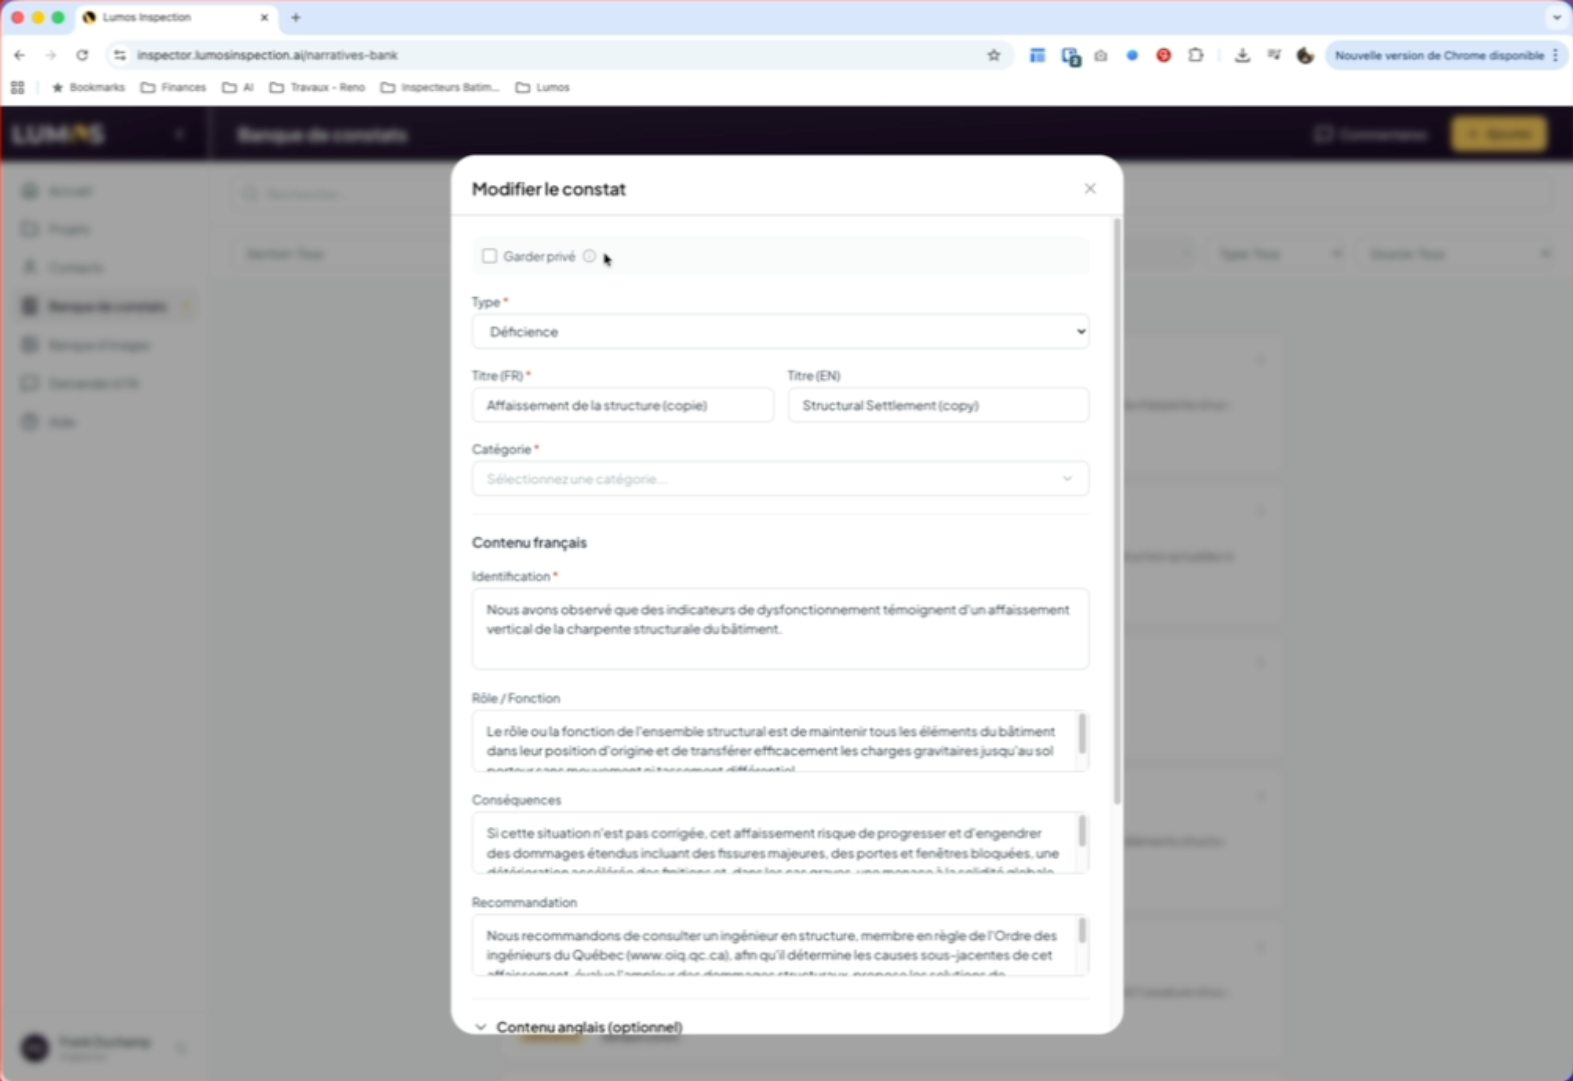Viewport: 1573px width, 1081px height.
Task: Click the Conséquences textarea scrollbar
Action: click(1081, 831)
